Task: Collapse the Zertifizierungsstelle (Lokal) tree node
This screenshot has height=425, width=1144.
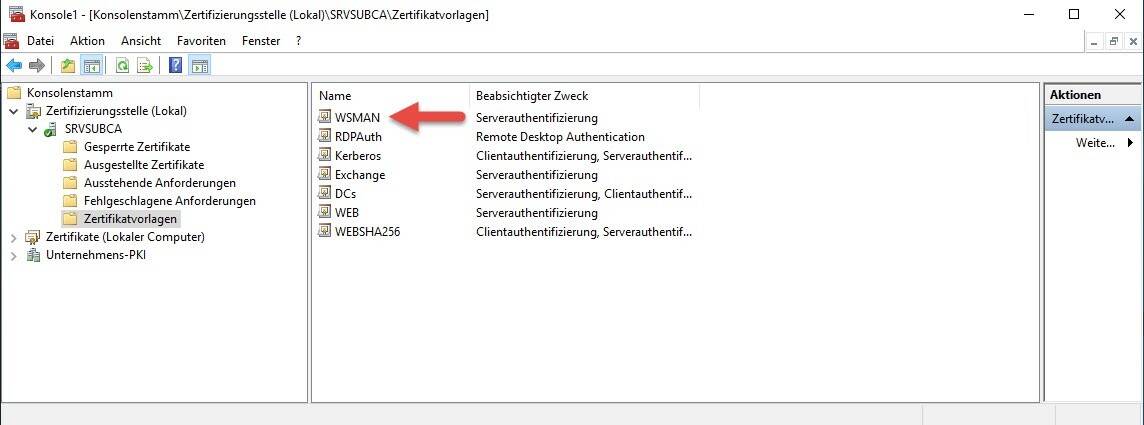Action: coord(14,111)
